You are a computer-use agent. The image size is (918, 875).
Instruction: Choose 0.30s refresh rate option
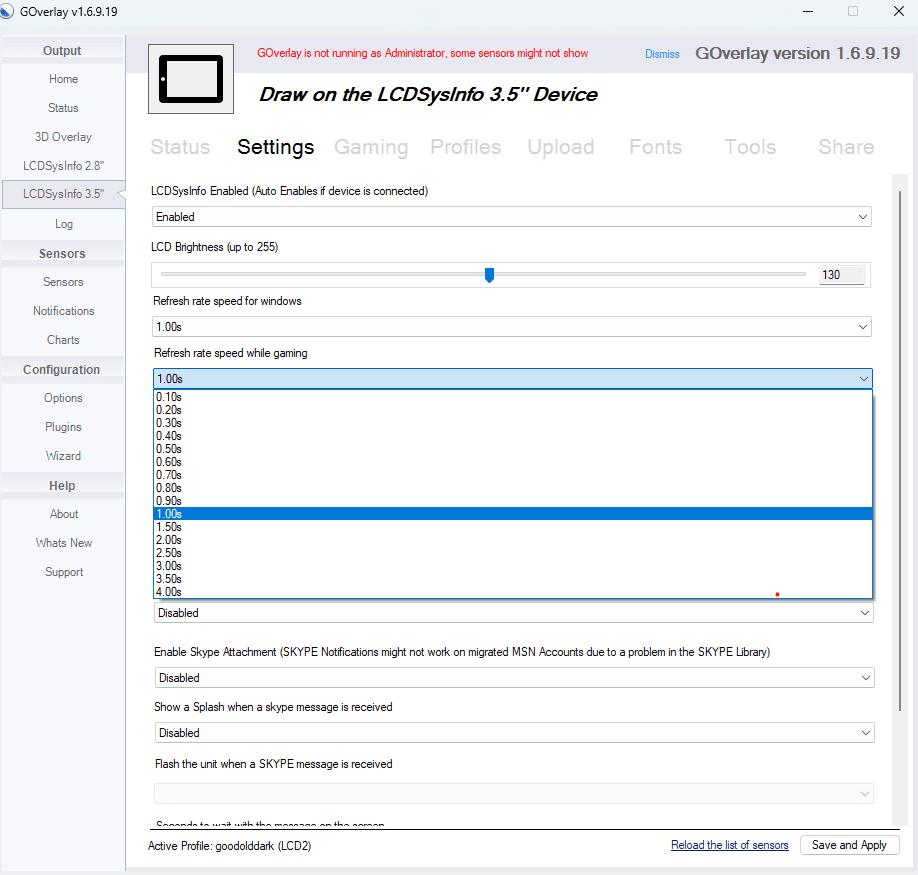[513, 423]
